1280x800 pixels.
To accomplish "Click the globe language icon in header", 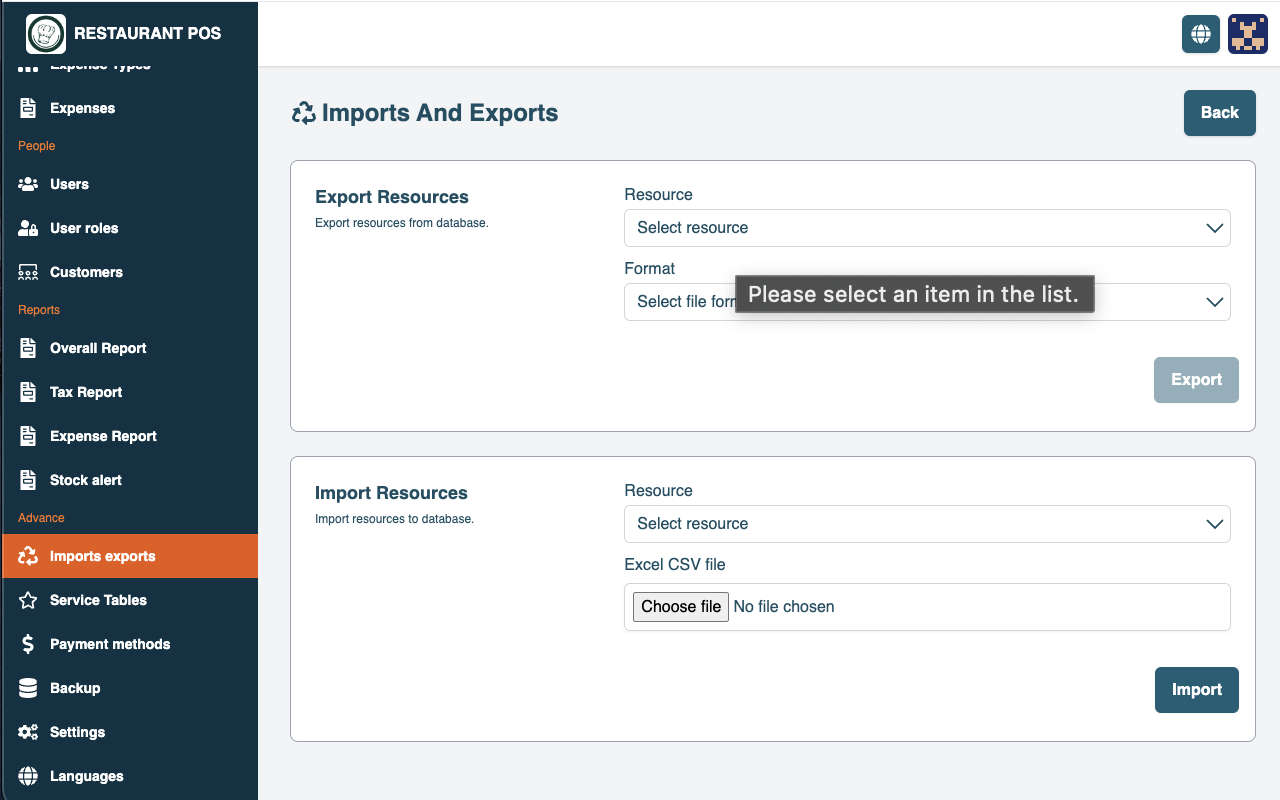I will (x=1201, y=34).
